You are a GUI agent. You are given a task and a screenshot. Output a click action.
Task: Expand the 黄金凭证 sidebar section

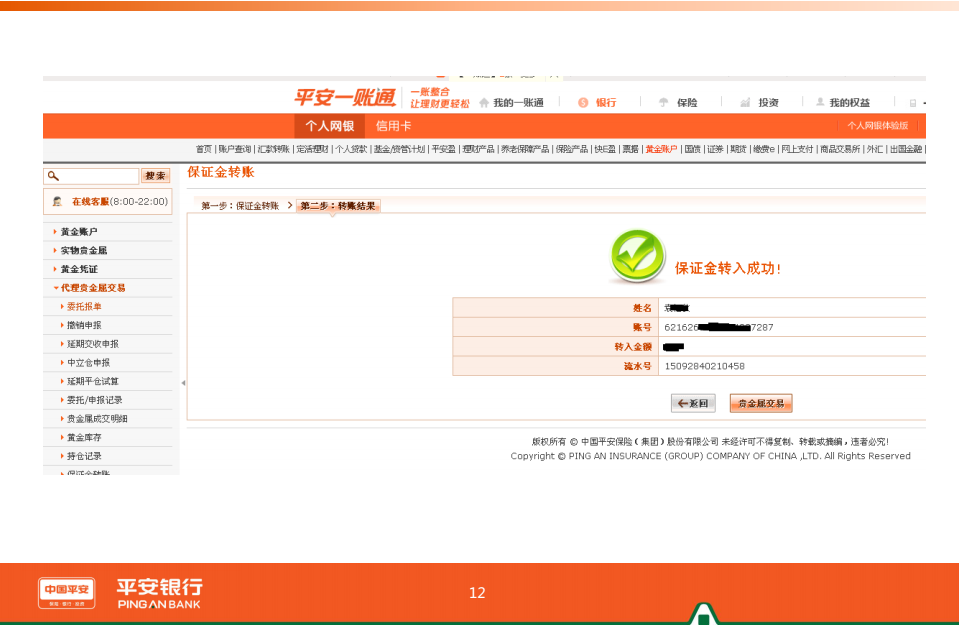point(79,270)
